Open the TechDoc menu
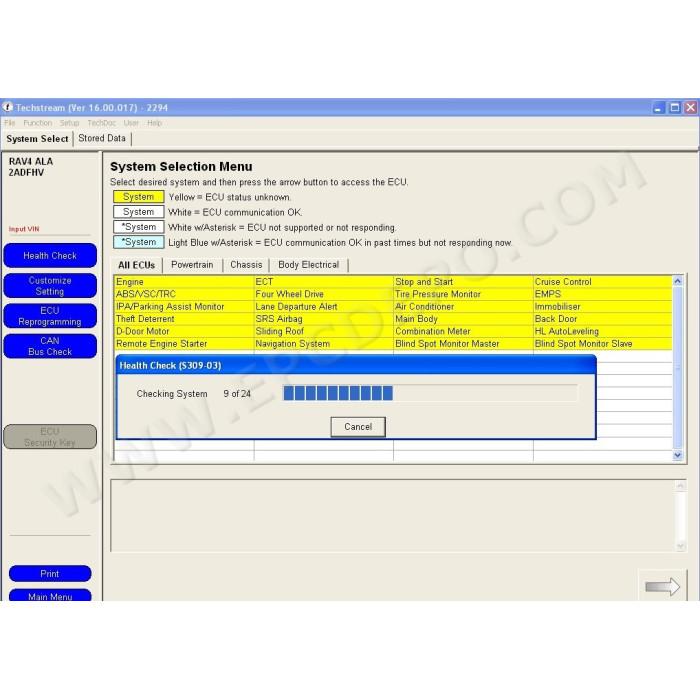700x700 pixels. [x=101, y=123]
